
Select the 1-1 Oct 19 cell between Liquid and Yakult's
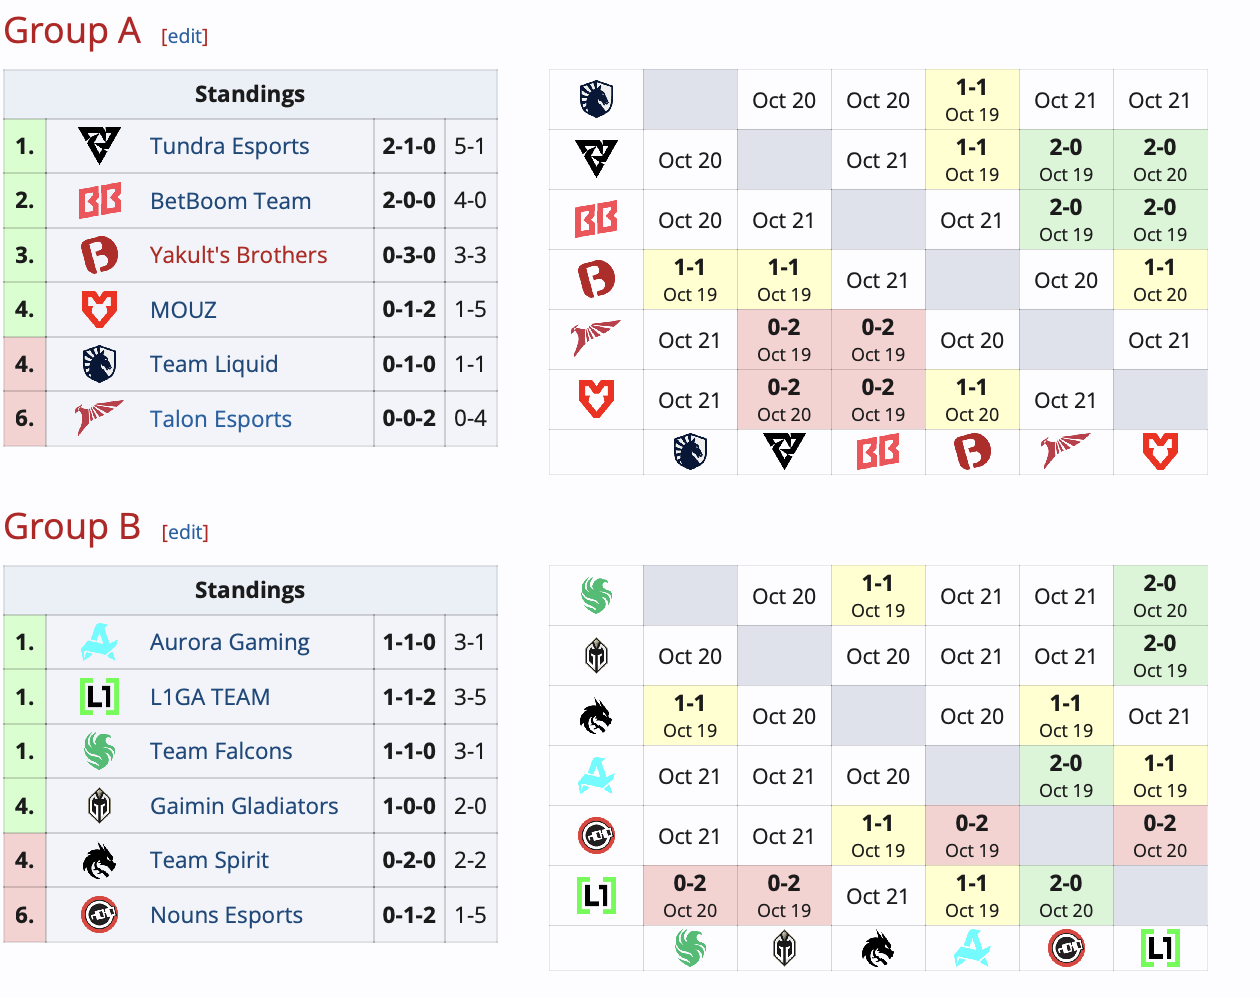[x=972, y=100]
